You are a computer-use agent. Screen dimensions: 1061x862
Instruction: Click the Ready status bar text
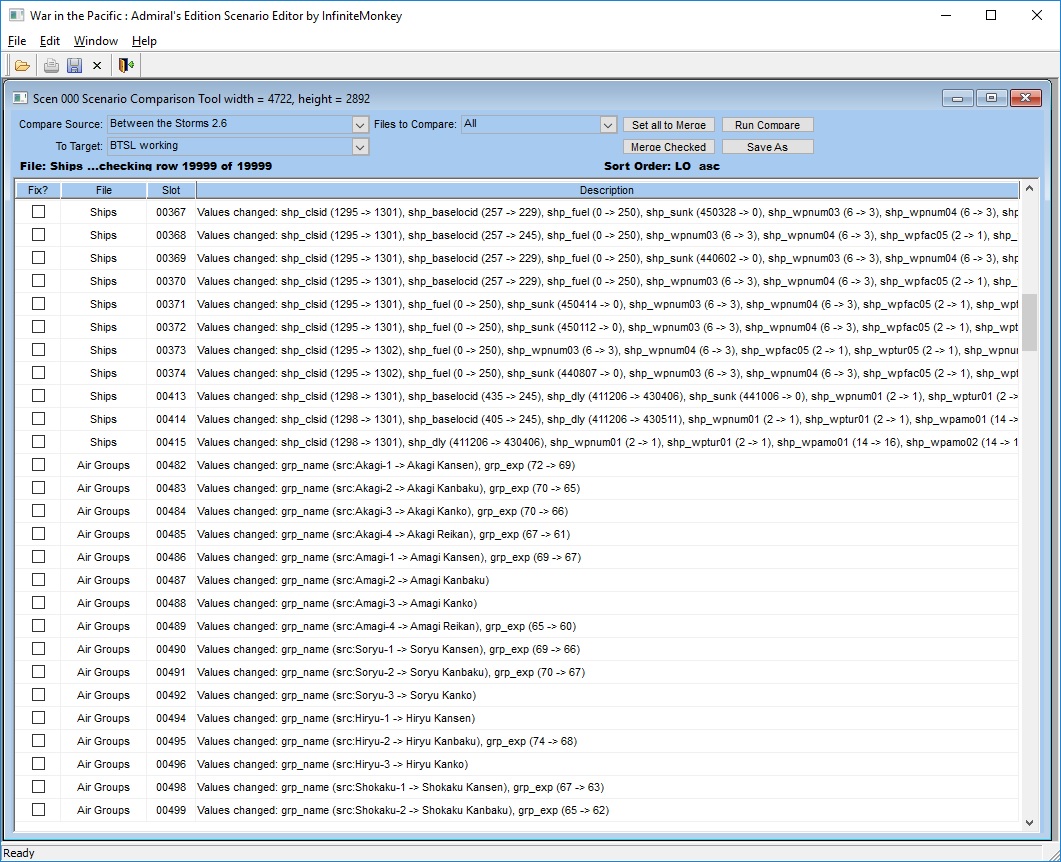click(x=19, y=853)
